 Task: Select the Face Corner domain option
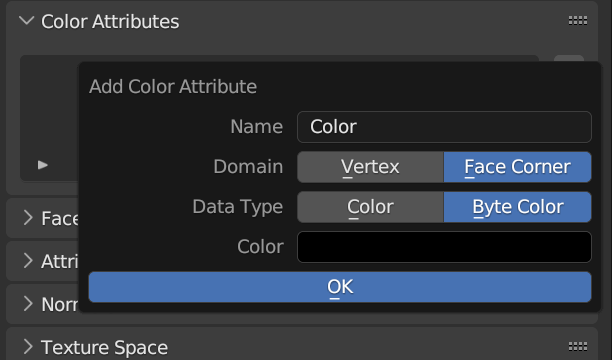point(518,167)
